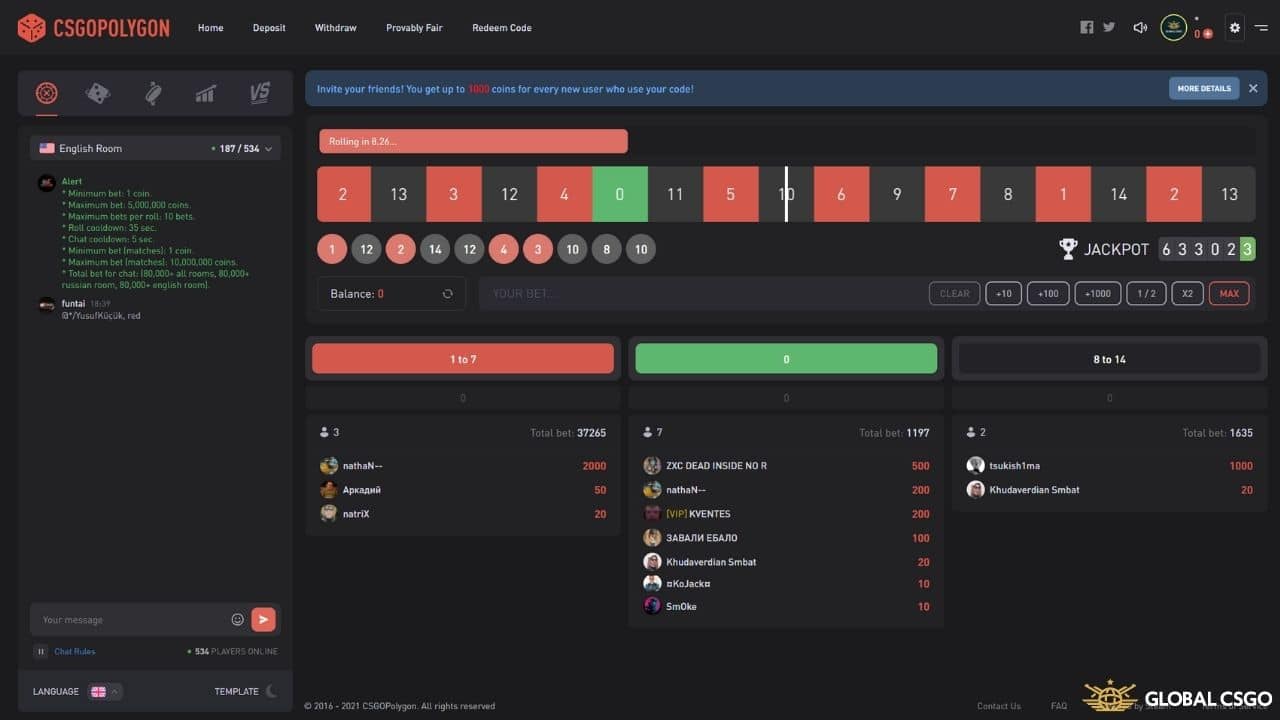Go to the Home page

[x=210, y=28]
